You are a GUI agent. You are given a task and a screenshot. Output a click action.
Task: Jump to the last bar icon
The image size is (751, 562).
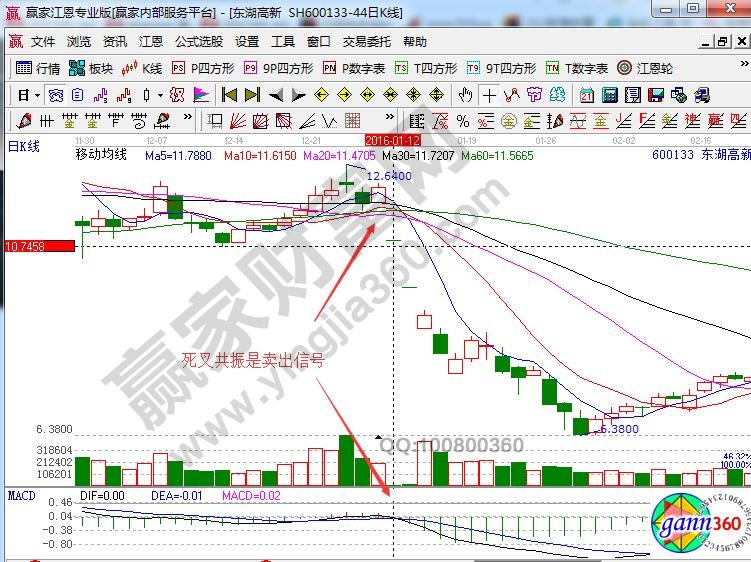point(252,95)
